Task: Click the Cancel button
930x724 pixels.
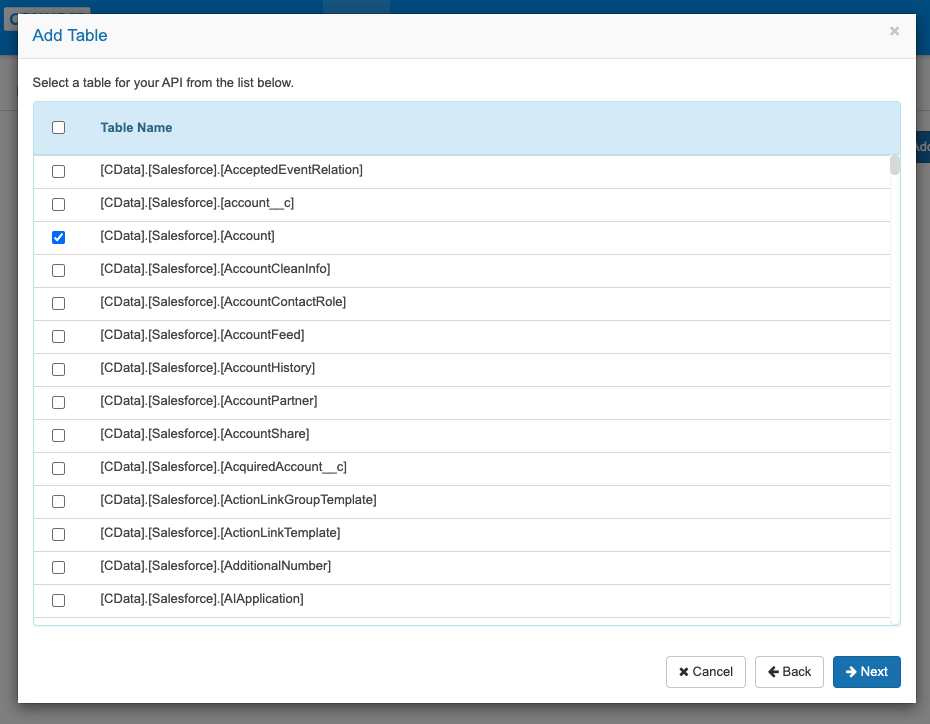Action: click(706, 672)
